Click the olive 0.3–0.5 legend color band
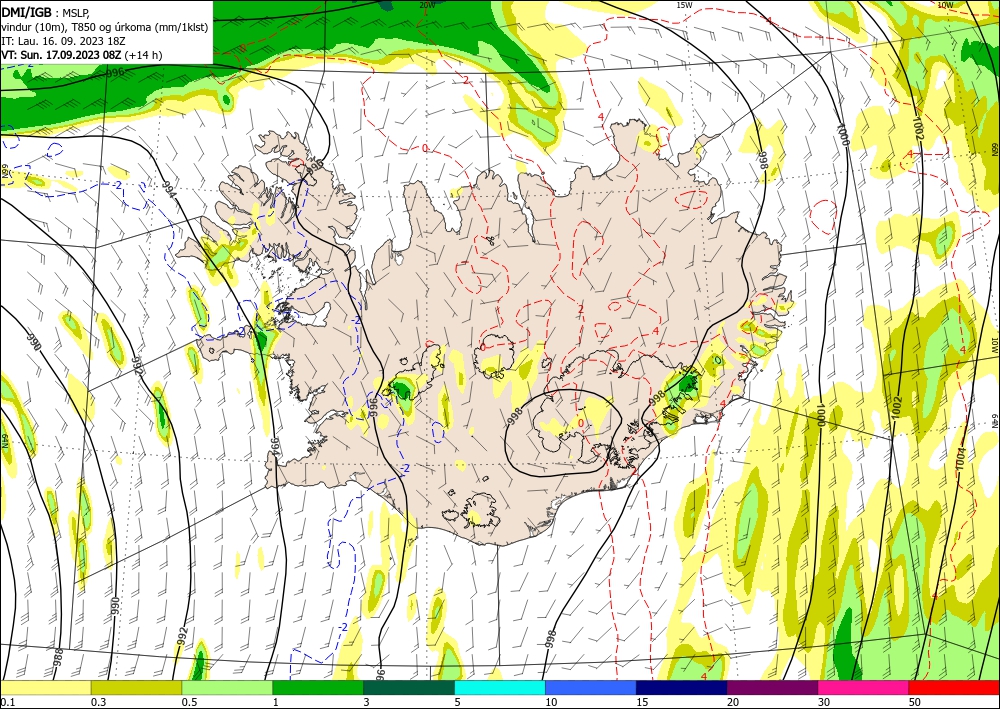The image size is (1000, 709). point(136,687)
